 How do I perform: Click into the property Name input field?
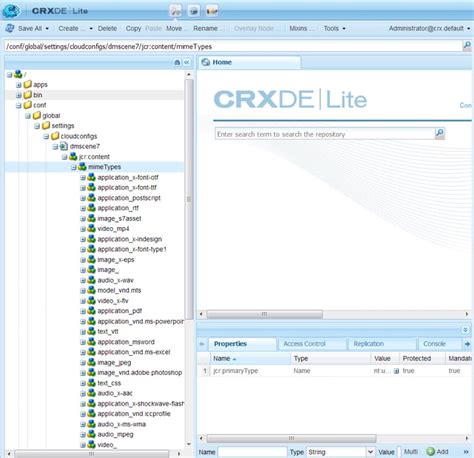(252, 452)
